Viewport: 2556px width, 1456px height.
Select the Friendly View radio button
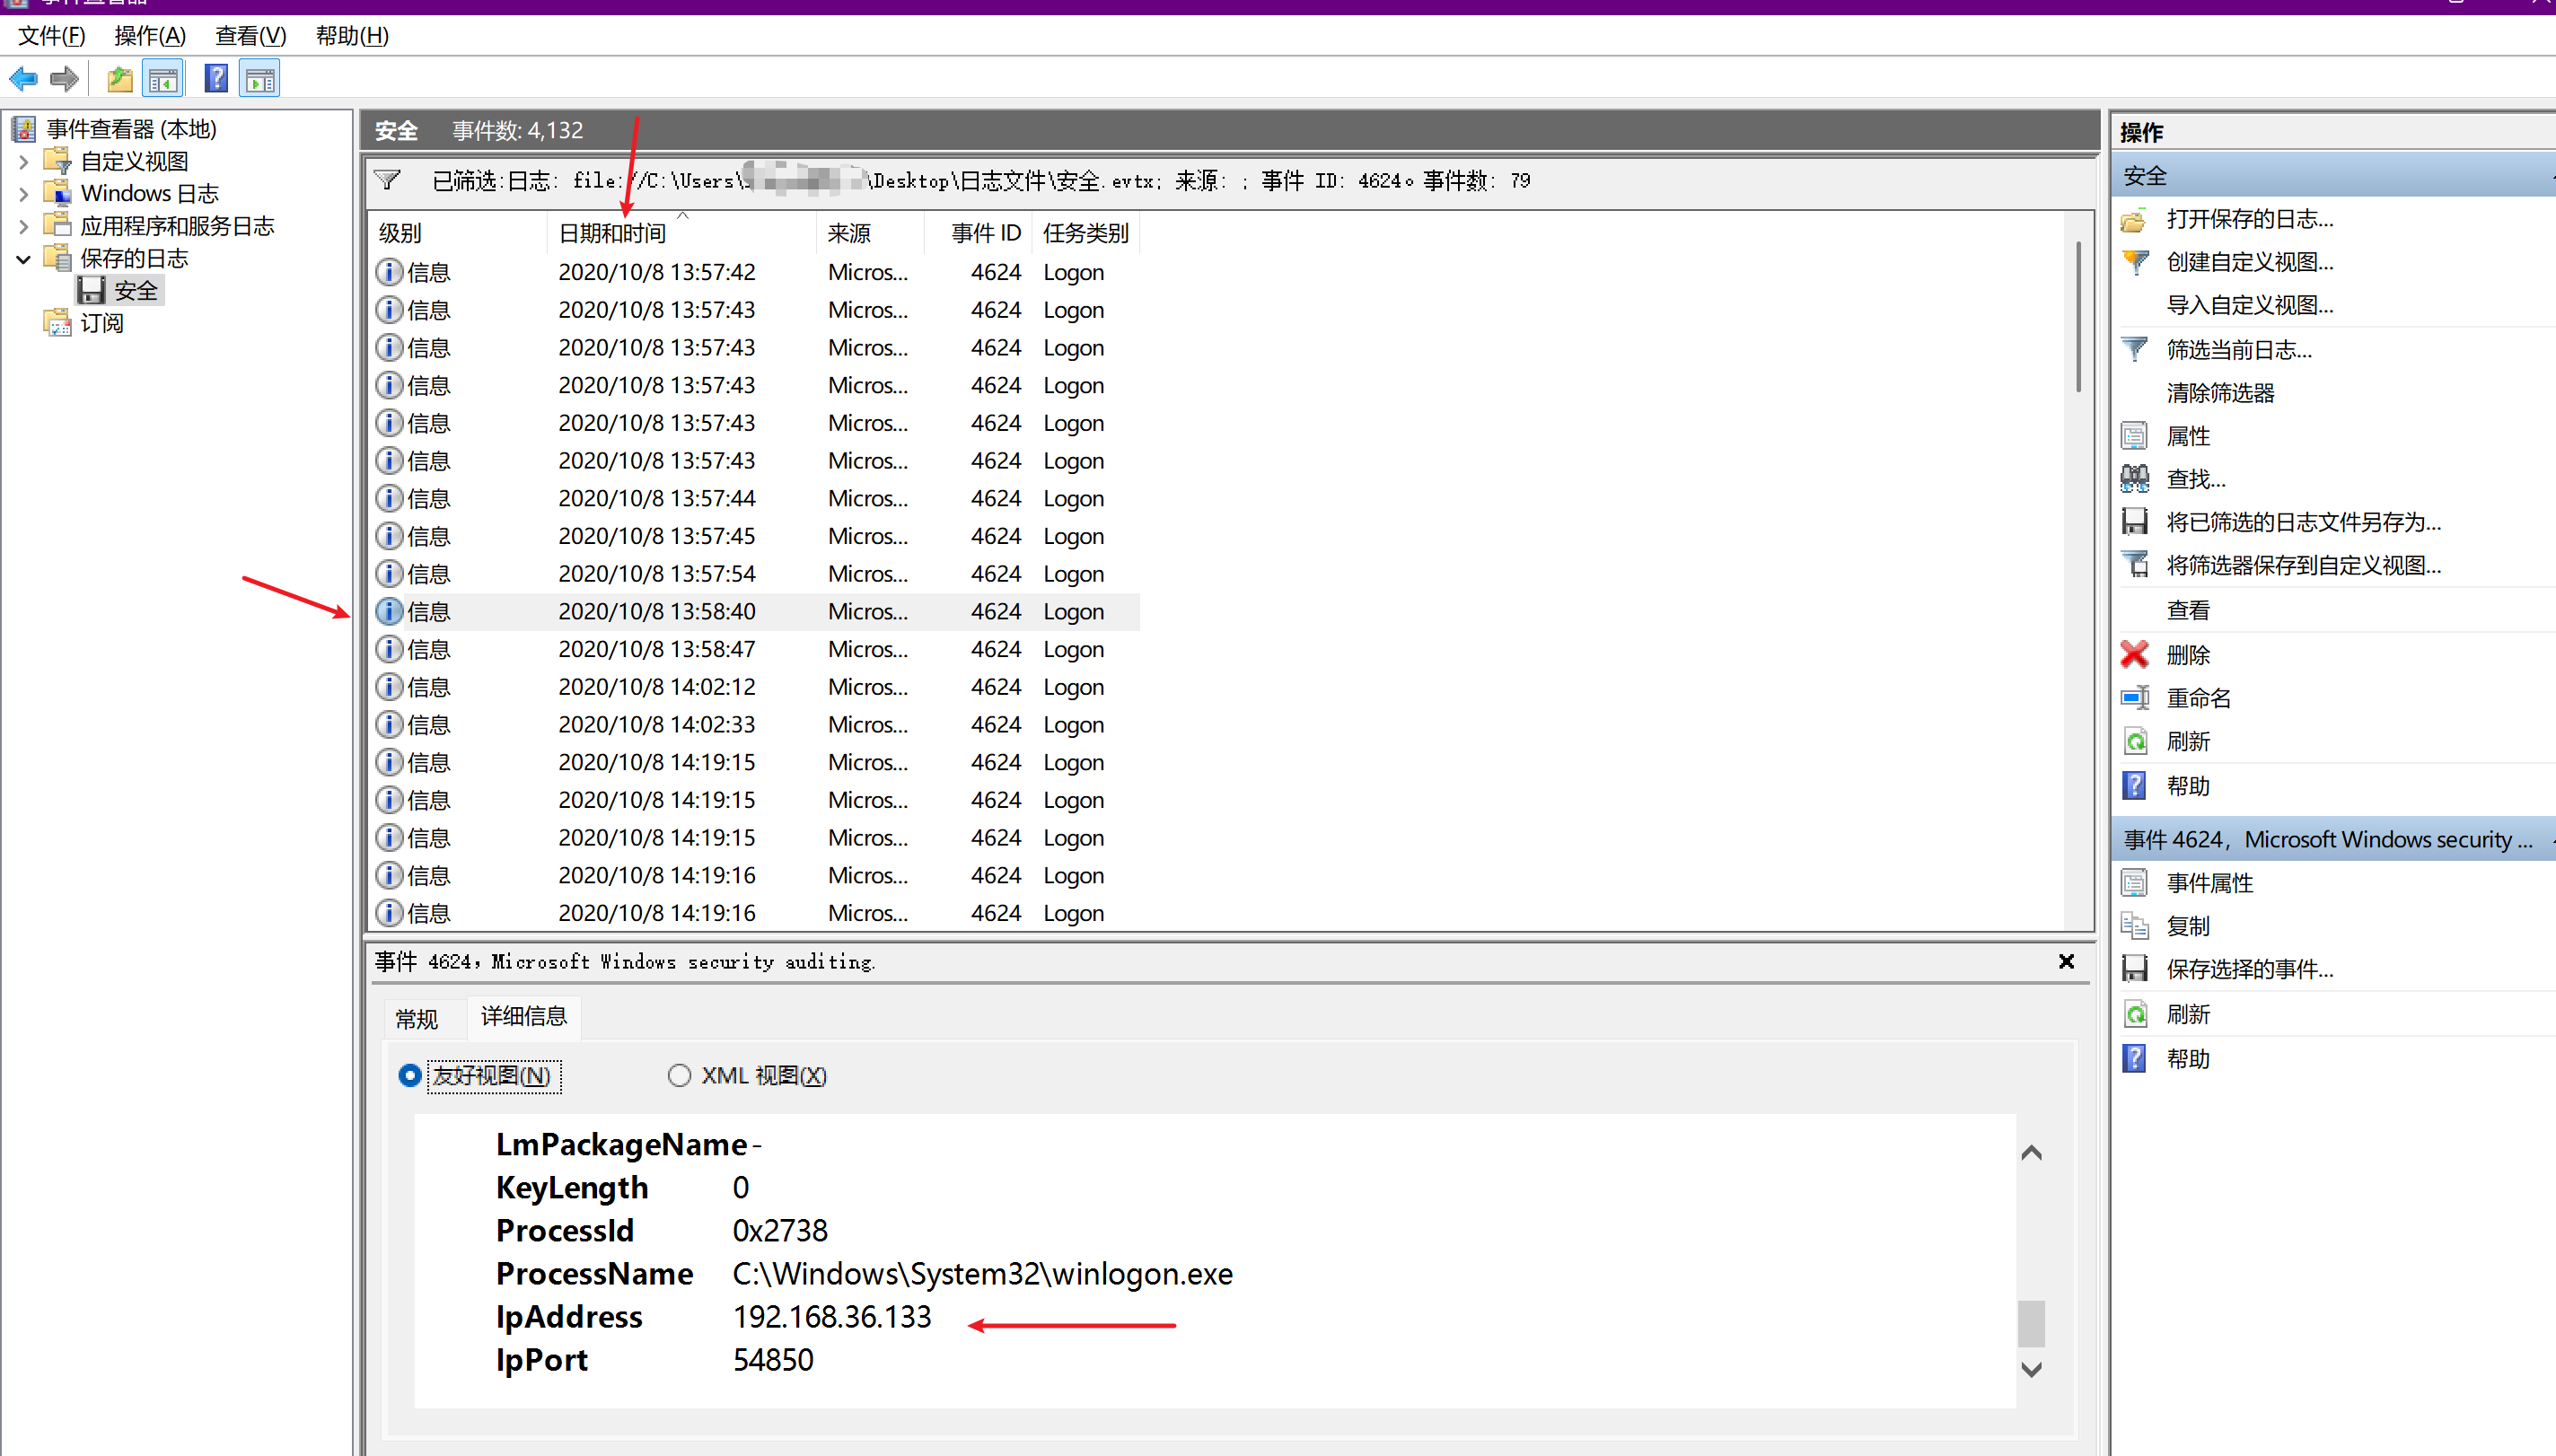(410, 1076)
